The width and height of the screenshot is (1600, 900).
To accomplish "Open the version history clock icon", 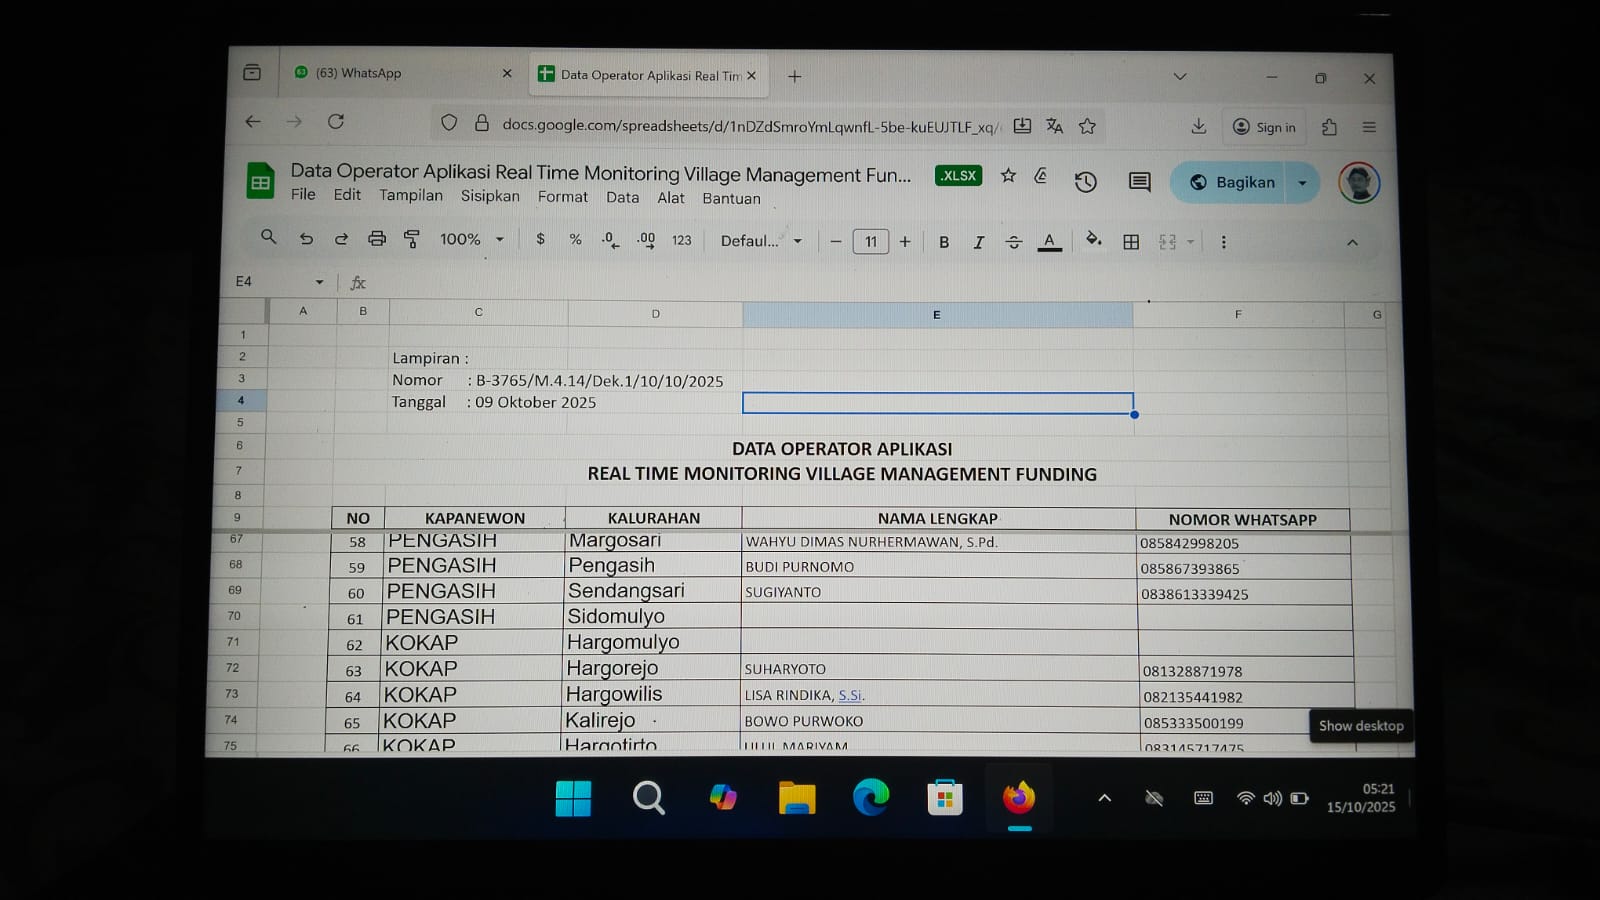I will pos(1085,182).
